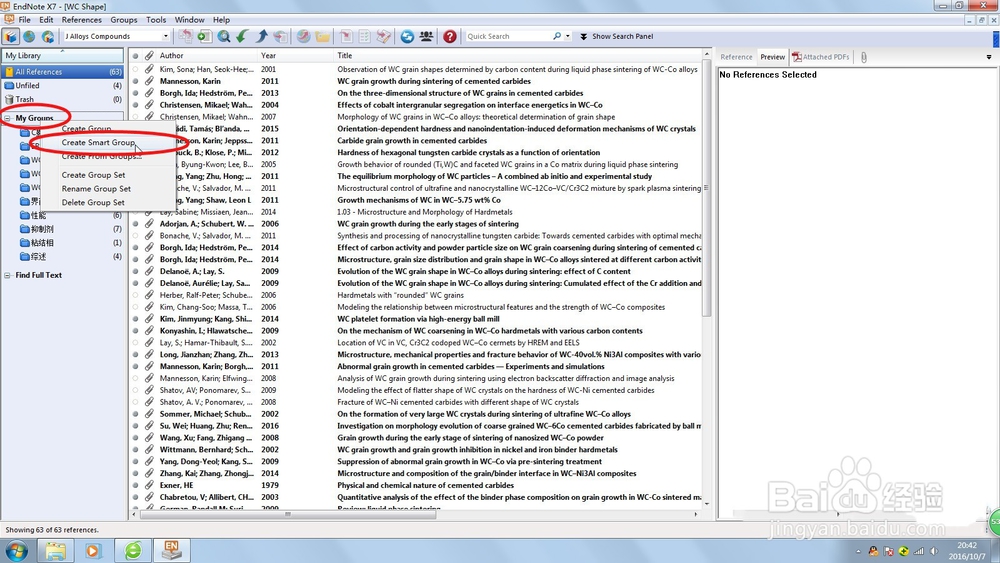The image size is (1000, 563).
Task: Click the green Import arrow icon
Action: point(242,36)
